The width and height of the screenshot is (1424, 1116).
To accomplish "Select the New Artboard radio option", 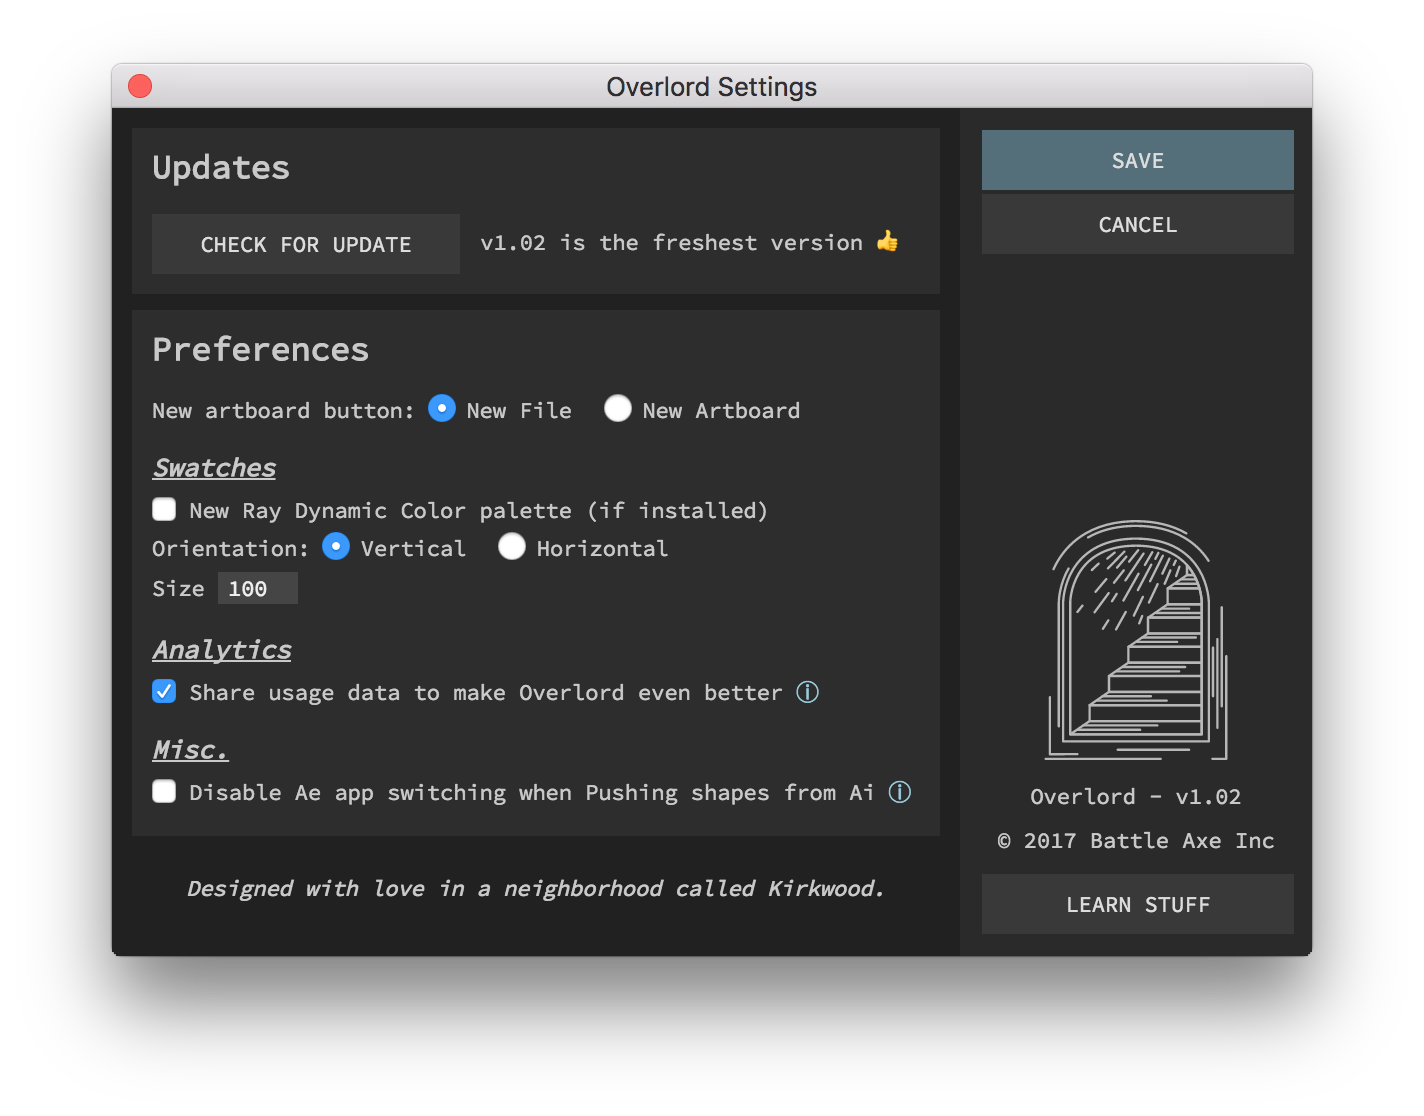I will point(618,408).
